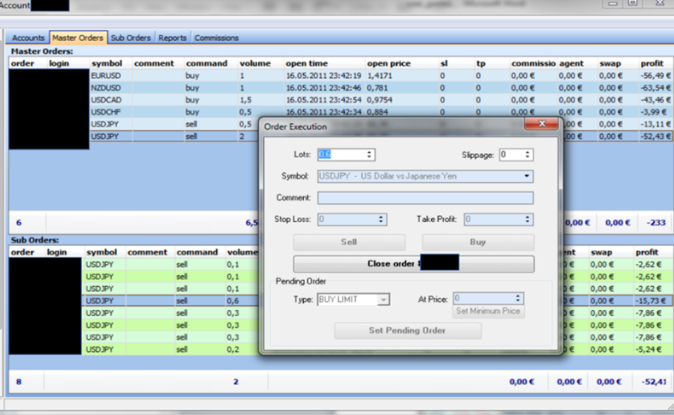Click the Sell button
Screen dimensions: 674x415
[x=349, y=242]
